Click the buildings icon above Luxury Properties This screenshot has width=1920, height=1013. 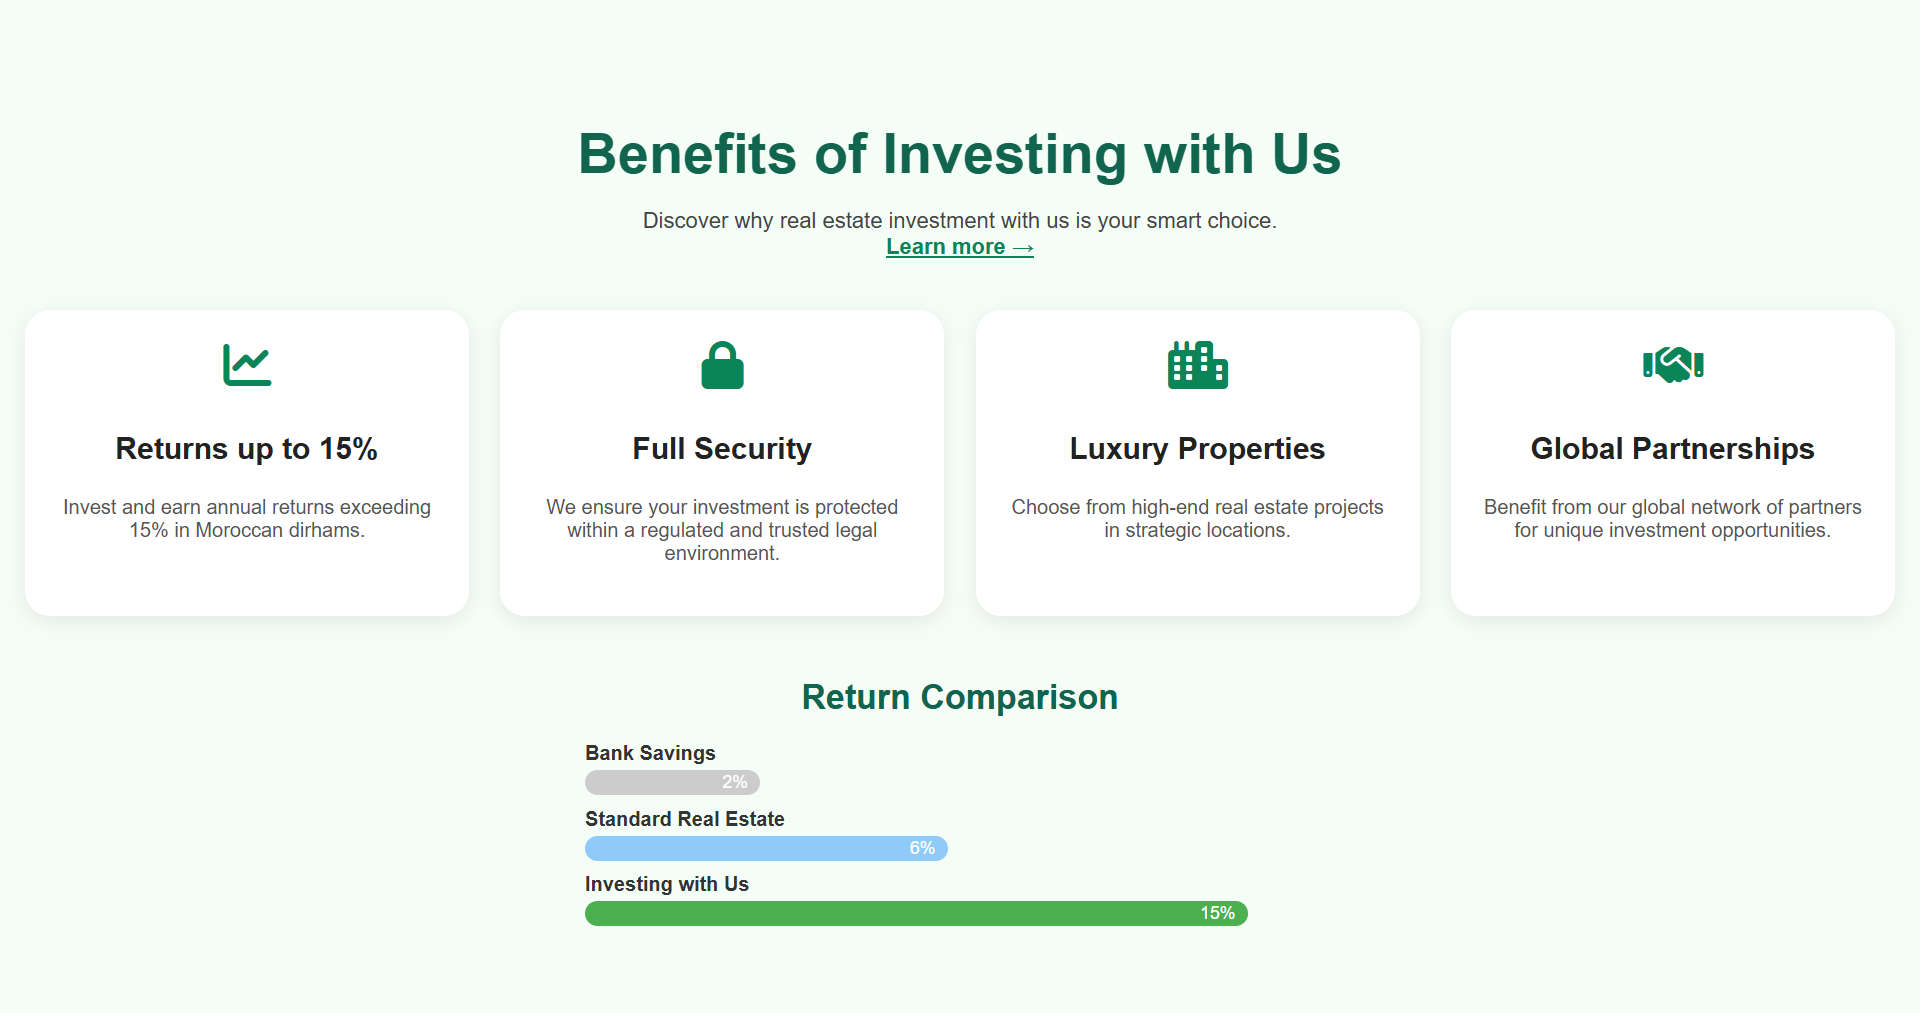tap(1197, 364)
